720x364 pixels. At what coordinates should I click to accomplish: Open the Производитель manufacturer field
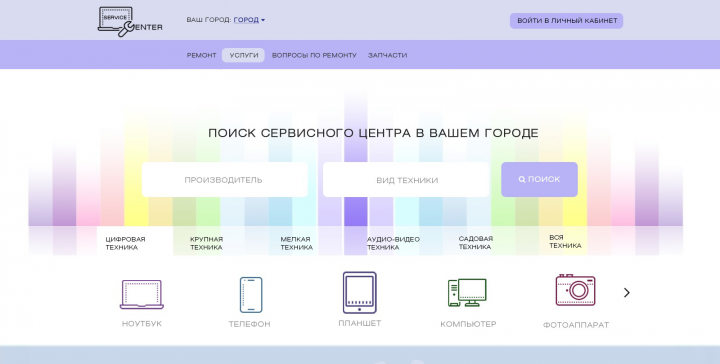click(x=225, y=179)
